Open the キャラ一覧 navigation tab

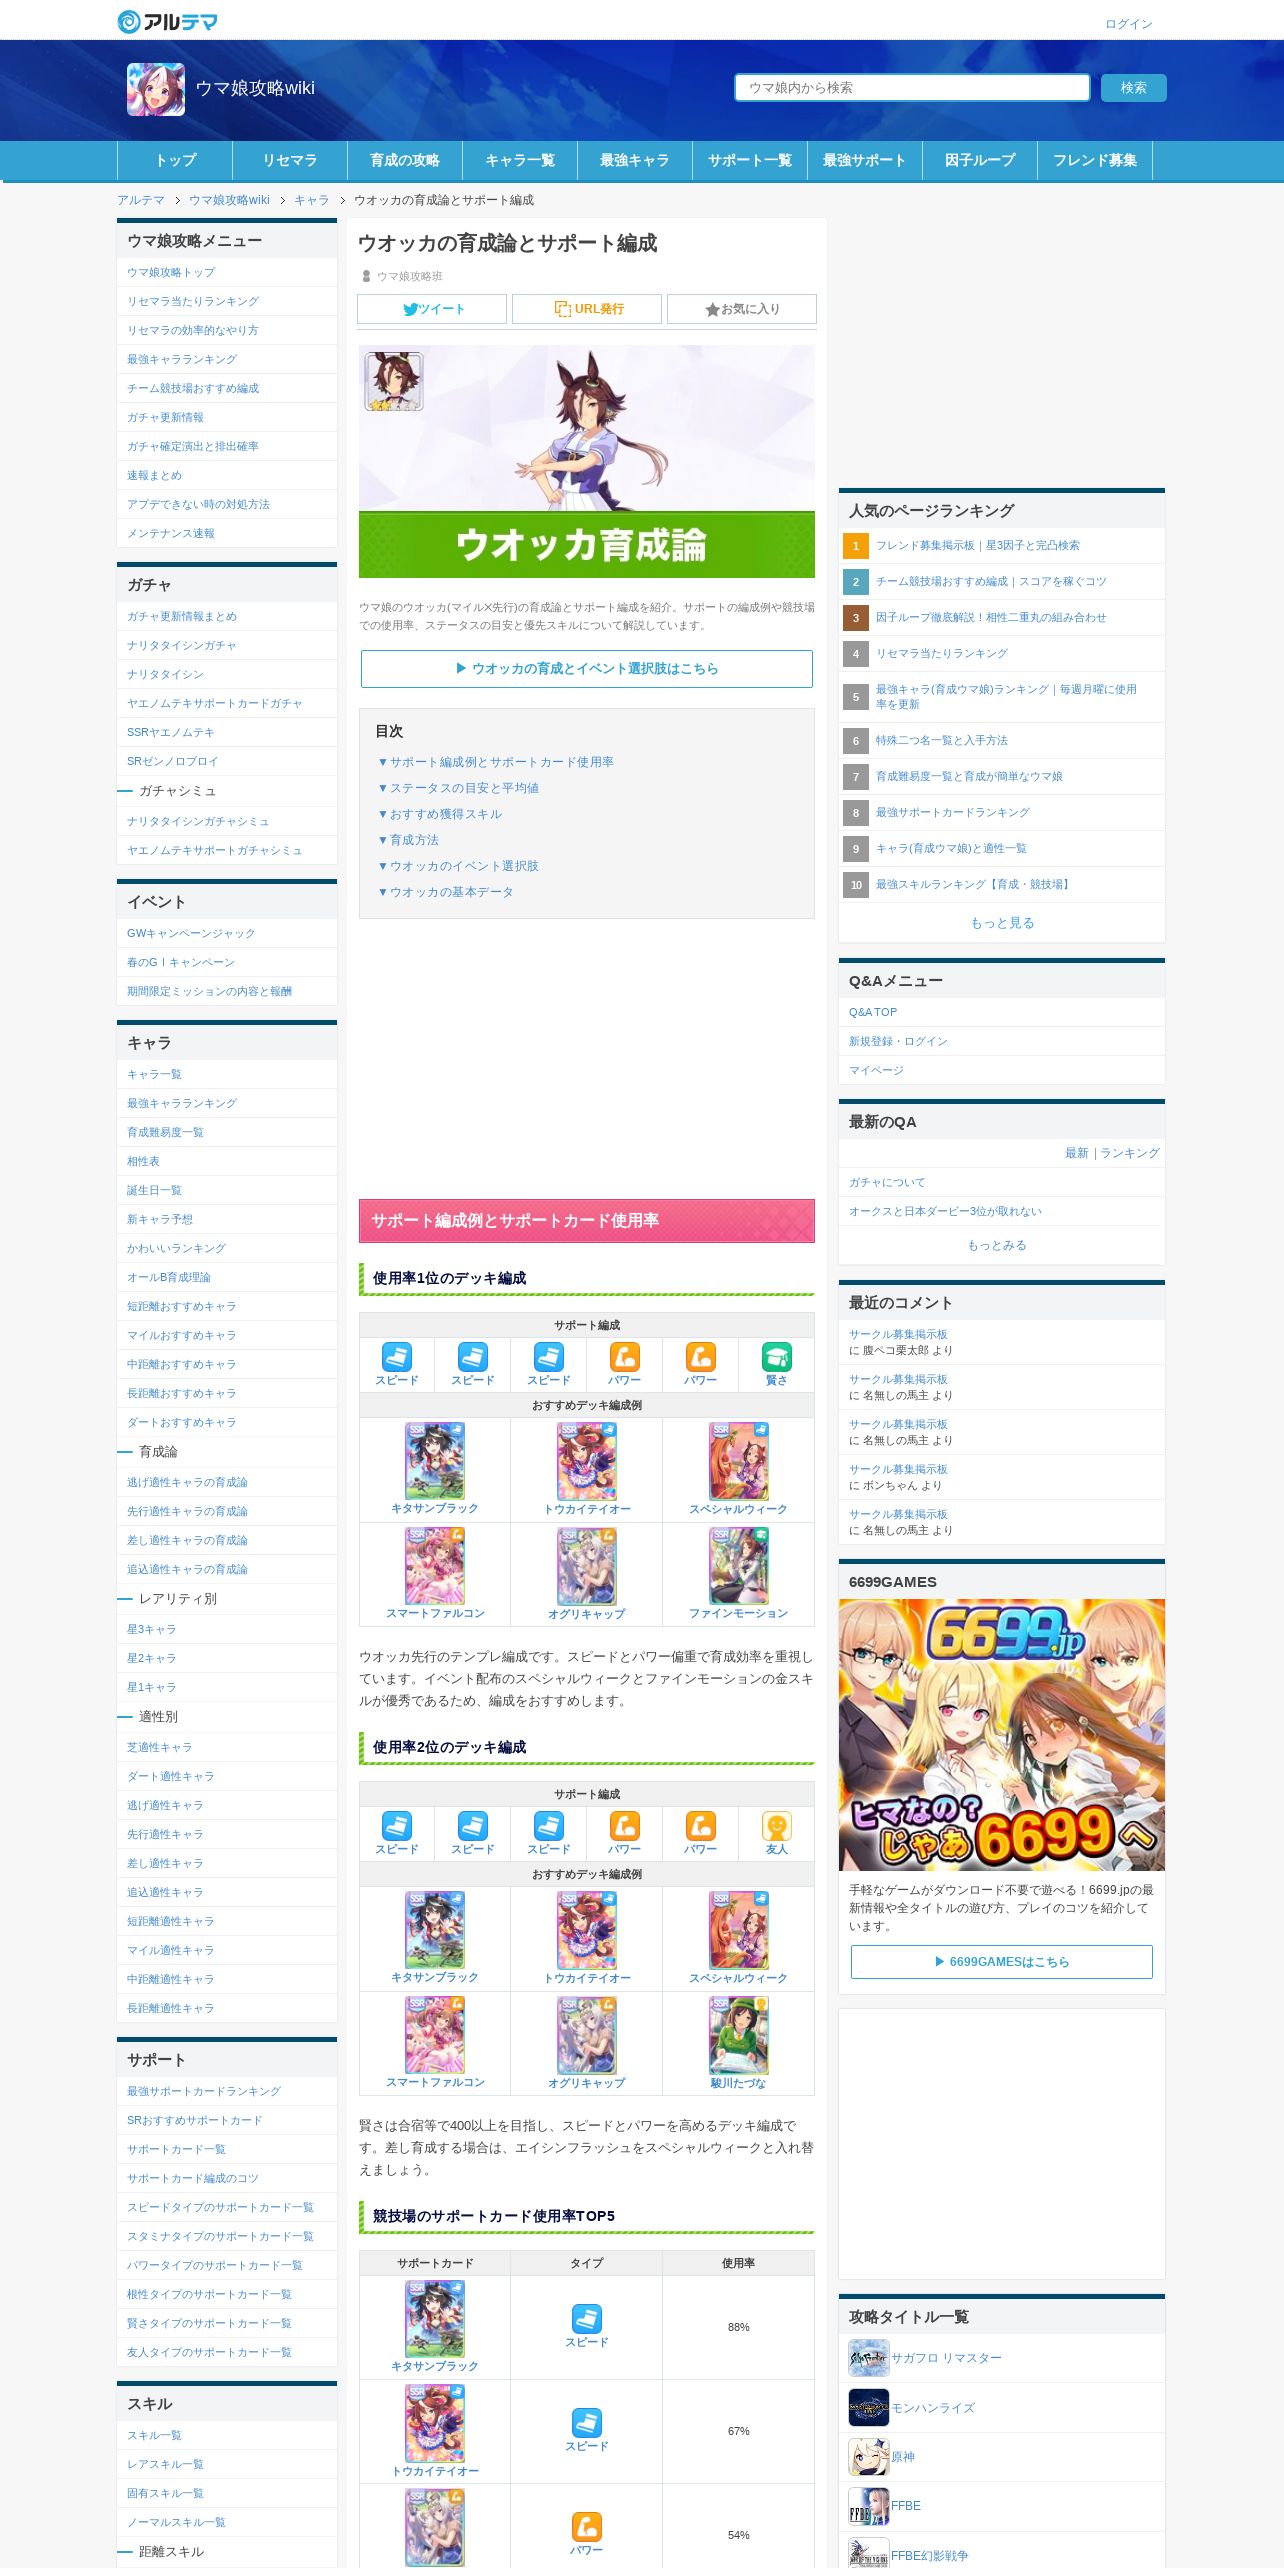coord(520,160)
